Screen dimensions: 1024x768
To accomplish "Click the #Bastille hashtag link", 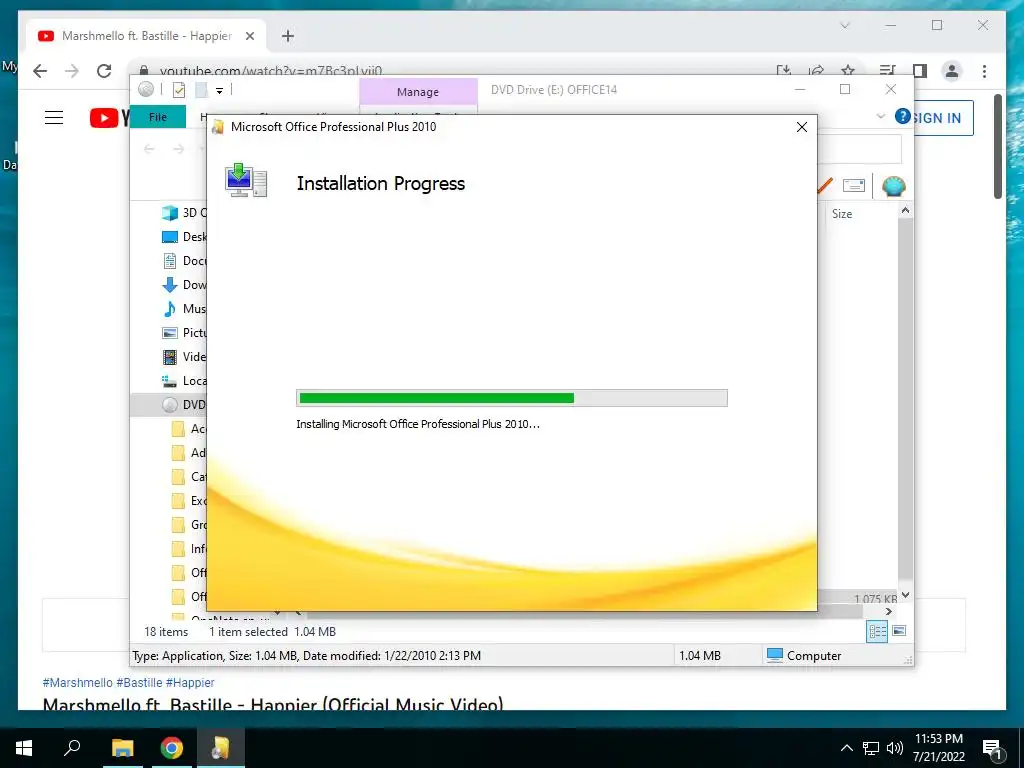I will (139, 682).
